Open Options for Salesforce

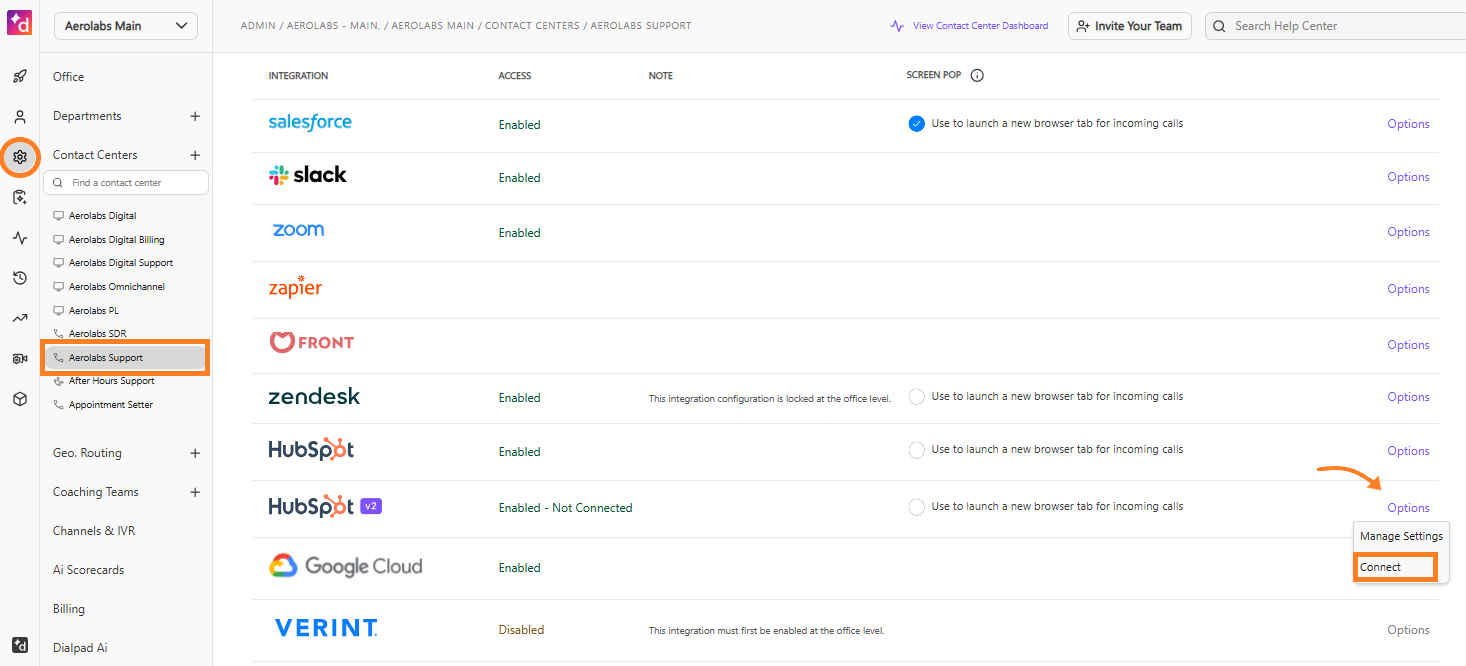click(x=1408, y=124)
